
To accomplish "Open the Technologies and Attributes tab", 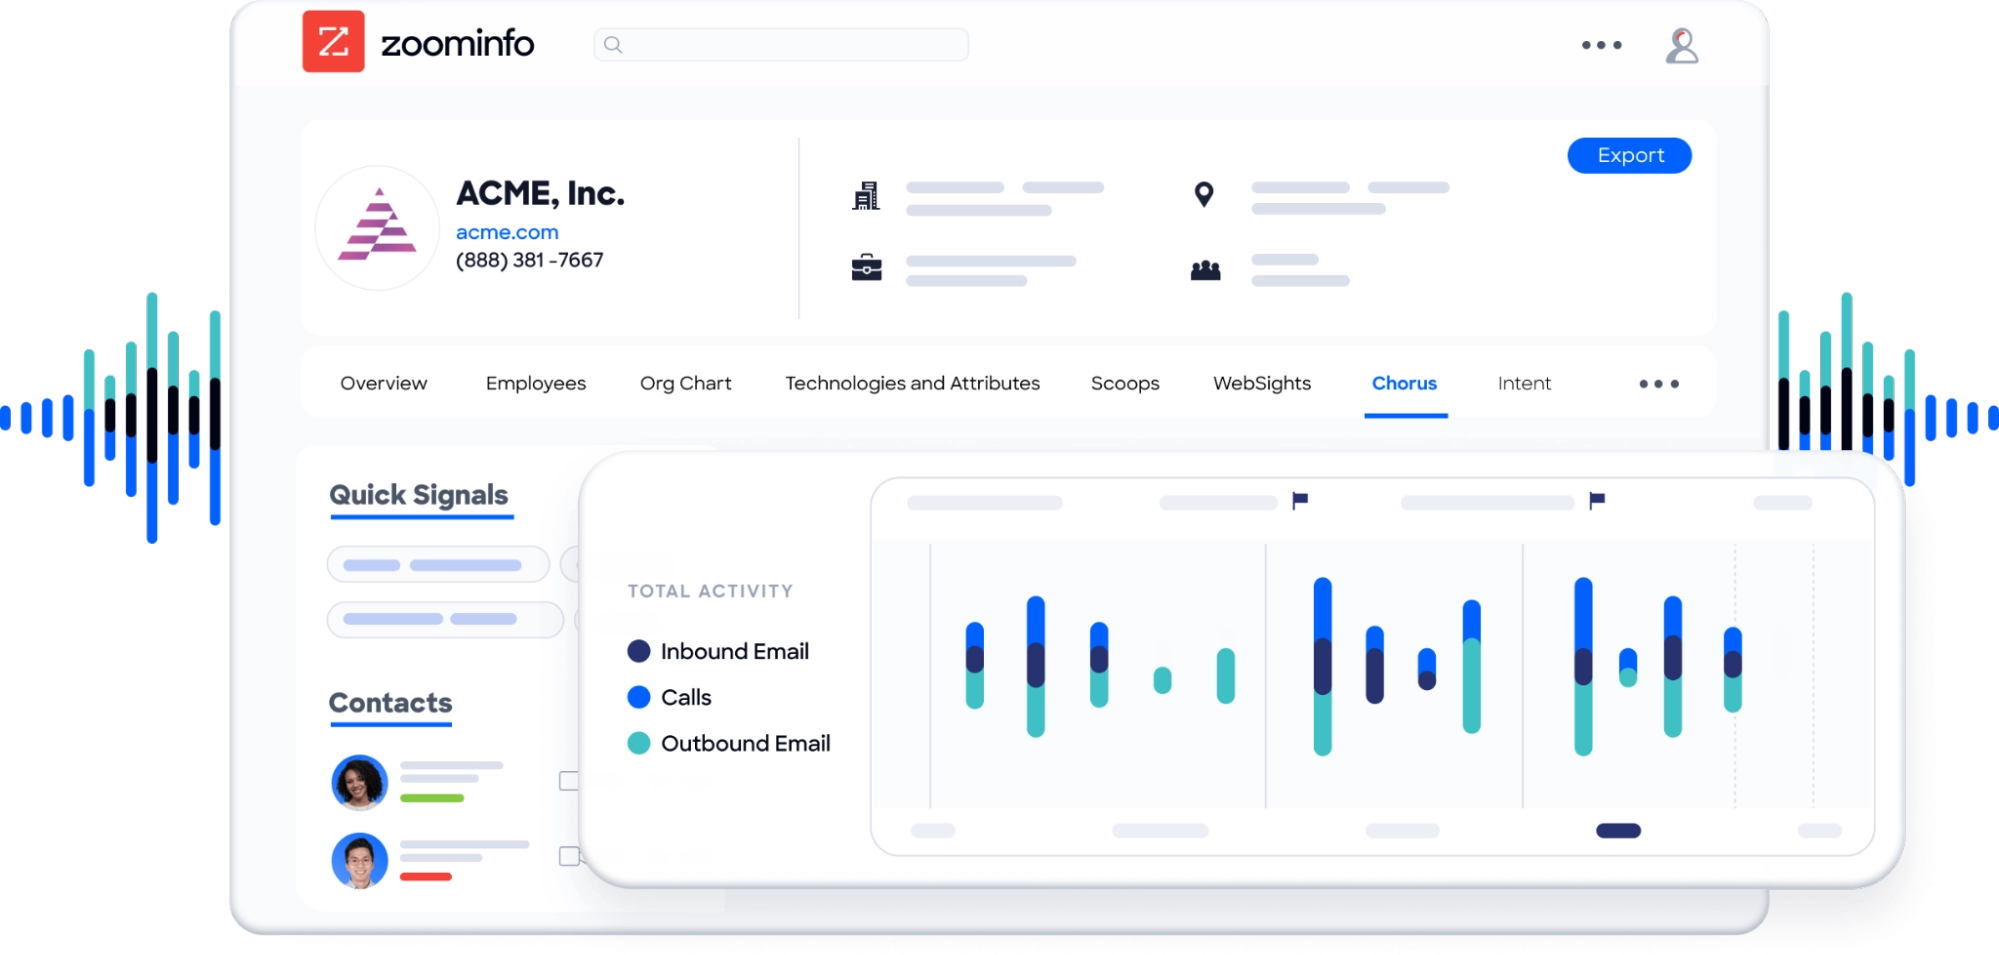I will pyautogui.click(x=912, y=383).
